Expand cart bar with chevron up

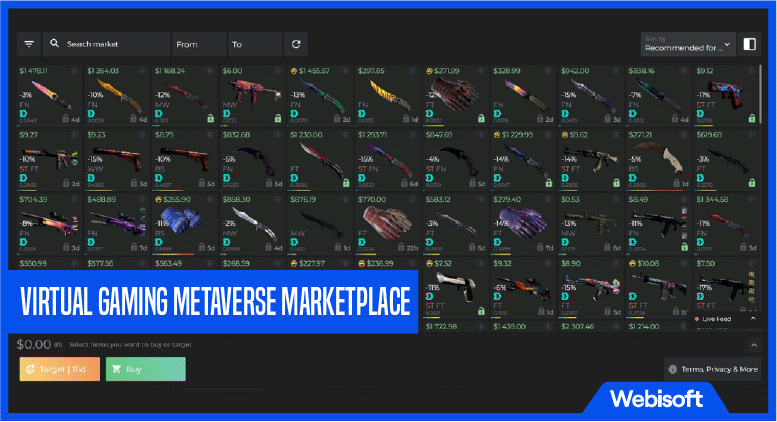[754, 345]
